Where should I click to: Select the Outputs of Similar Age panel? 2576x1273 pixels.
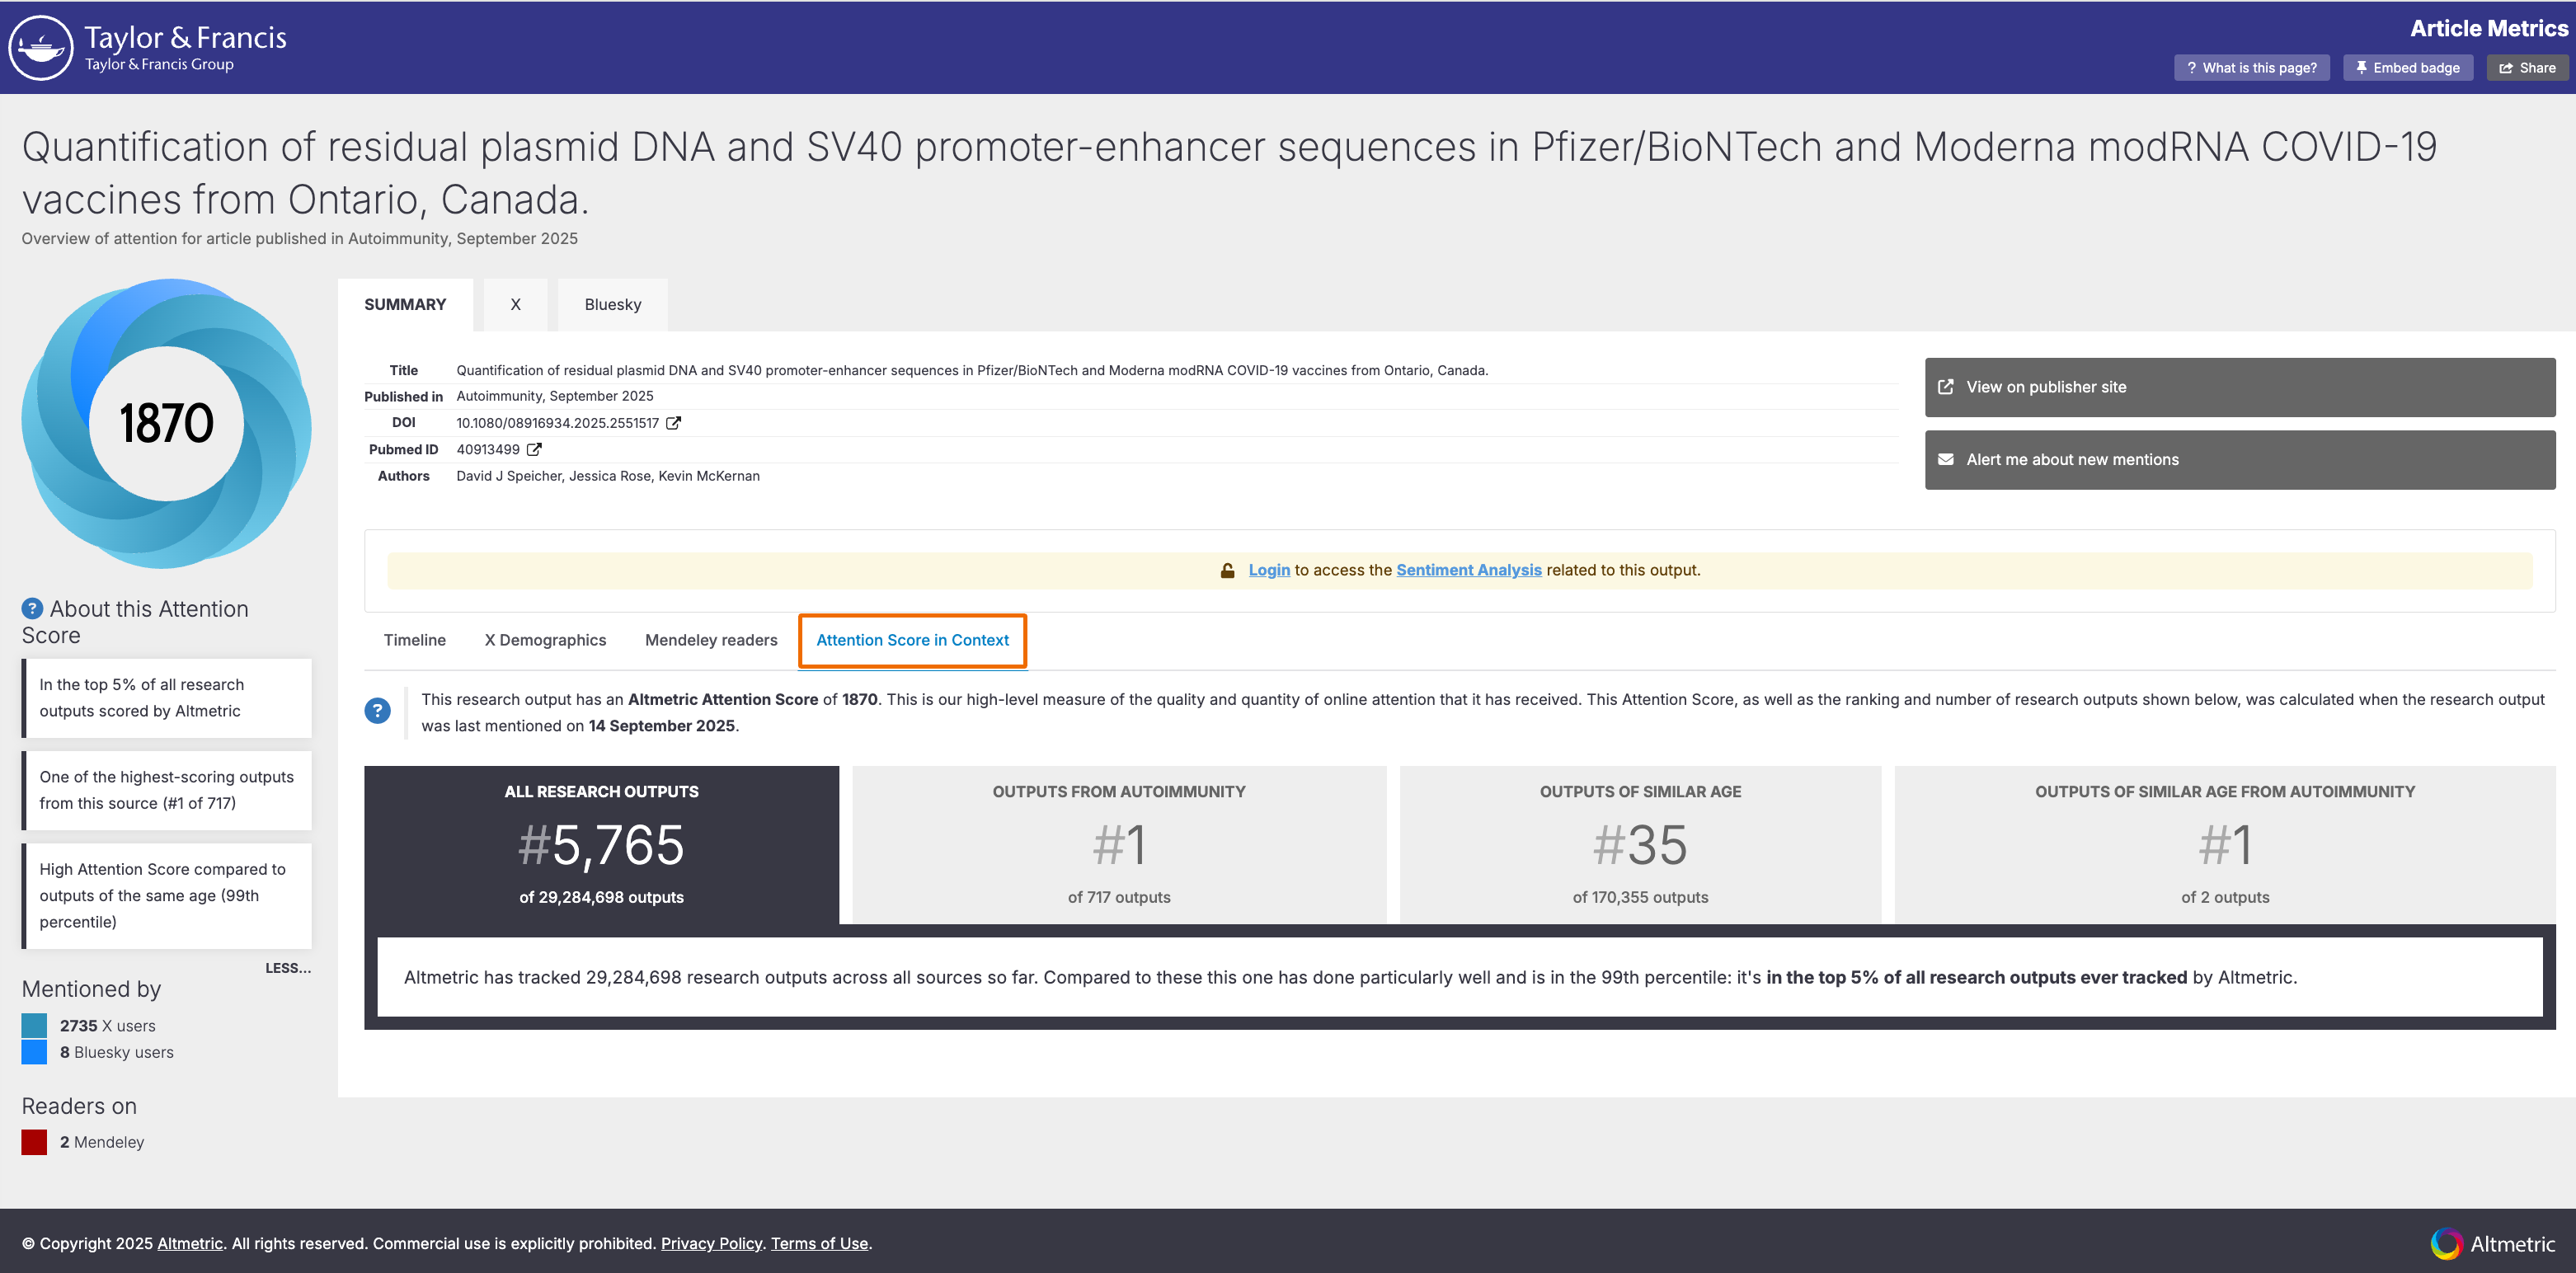click(x=1639, y=844)
